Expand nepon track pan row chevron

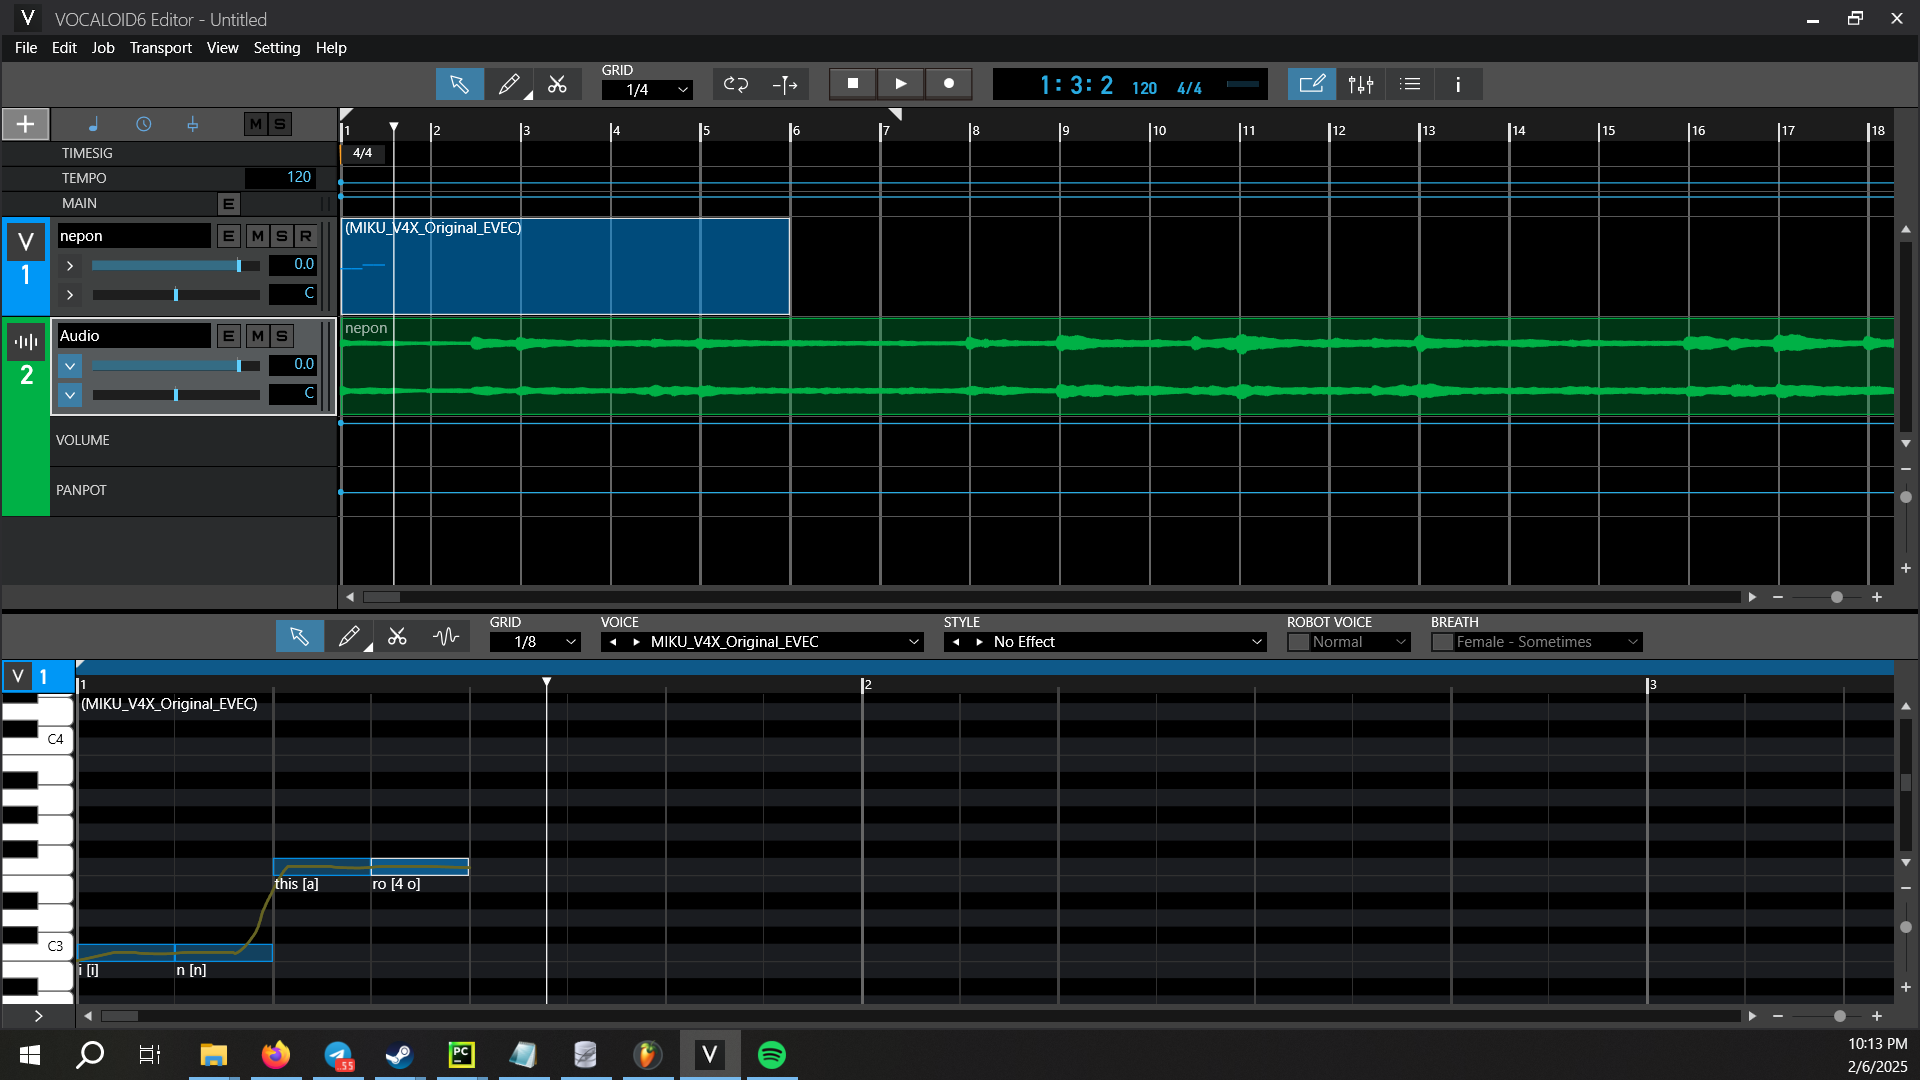70,295
